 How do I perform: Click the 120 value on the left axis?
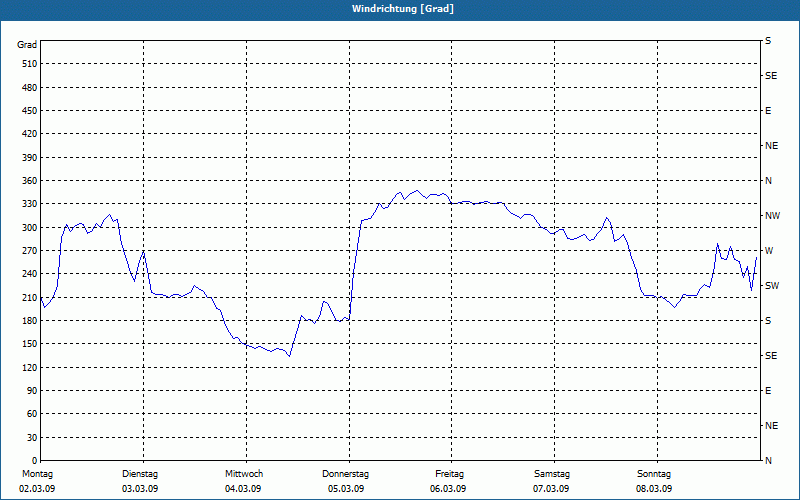coord(30,367)
